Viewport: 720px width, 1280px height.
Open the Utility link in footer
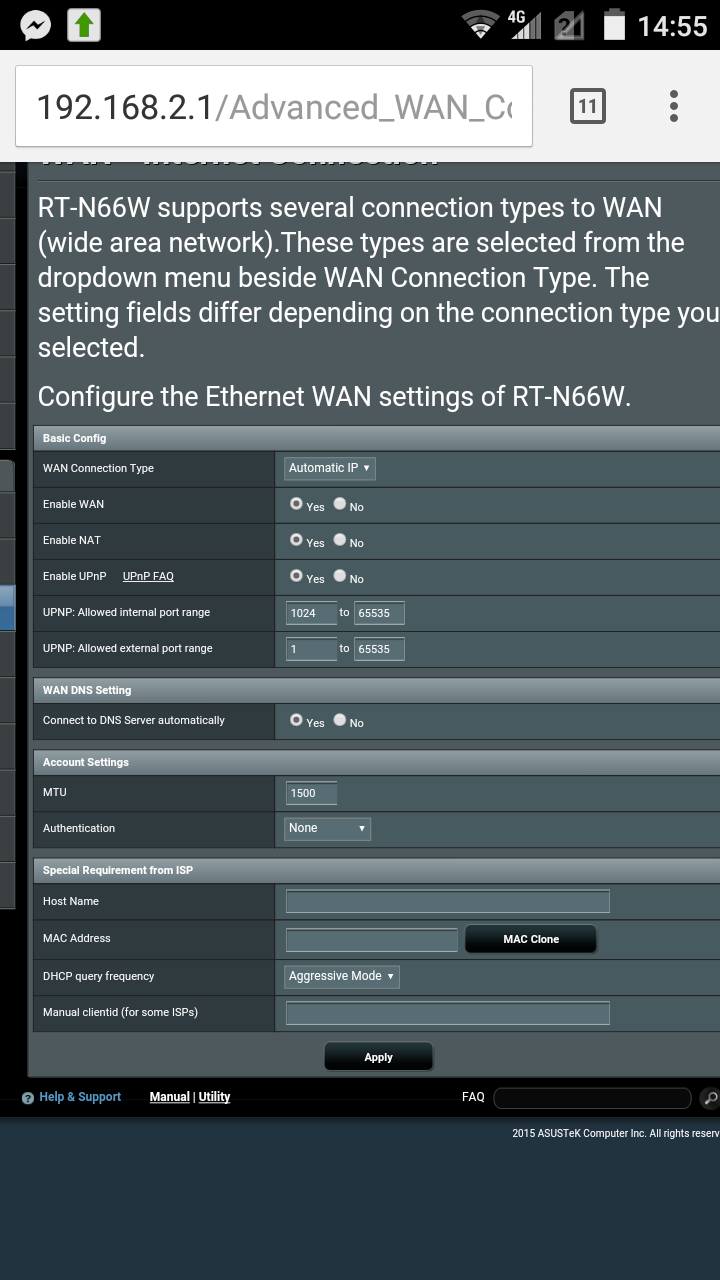(214, 1097)
